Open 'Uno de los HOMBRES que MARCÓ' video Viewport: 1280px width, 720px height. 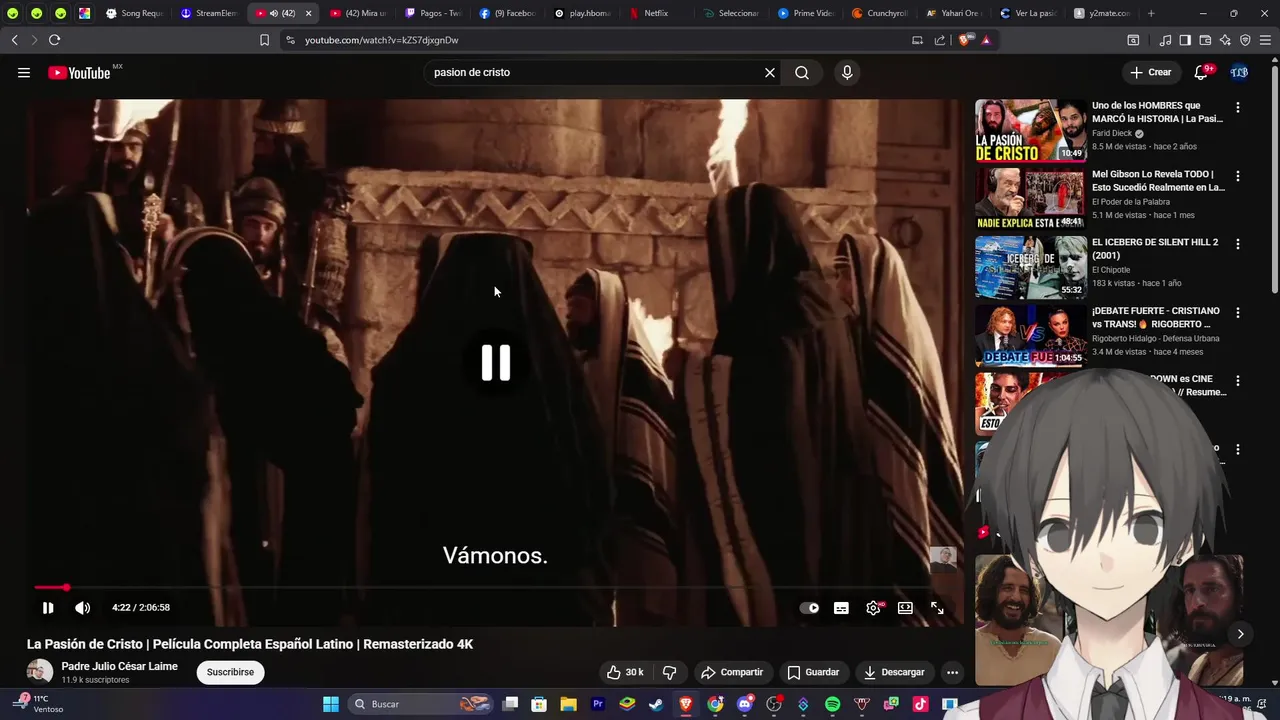pos(1157,112)
